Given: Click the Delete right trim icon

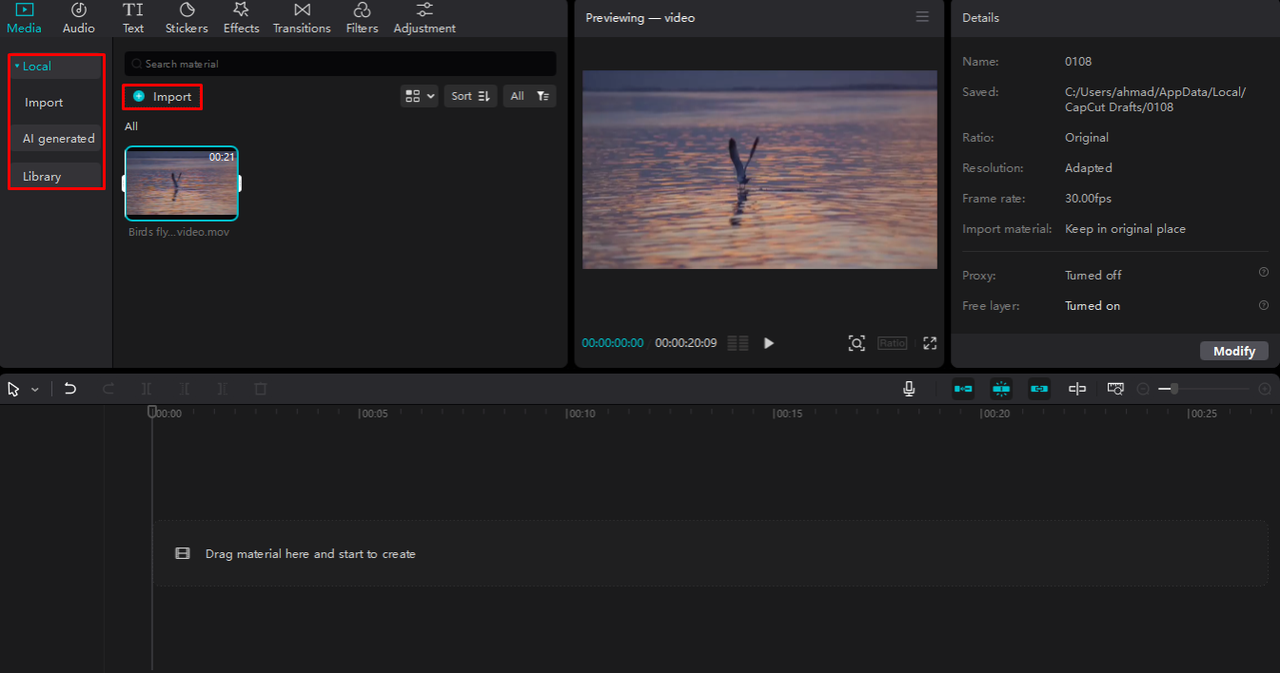Looking at the screenshot, I should coord(222,389).
